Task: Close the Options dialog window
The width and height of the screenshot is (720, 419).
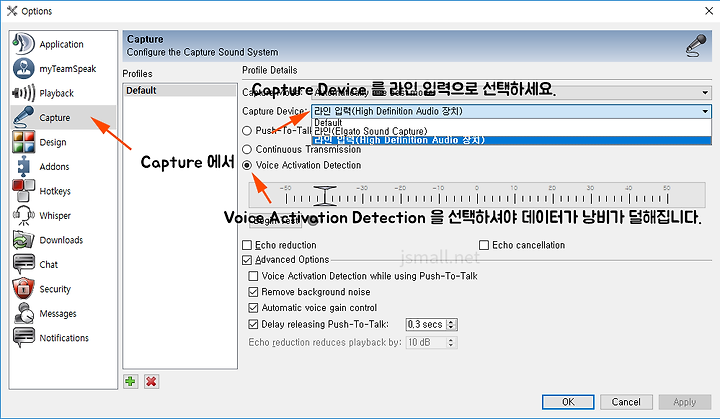Action: (709, 11)
